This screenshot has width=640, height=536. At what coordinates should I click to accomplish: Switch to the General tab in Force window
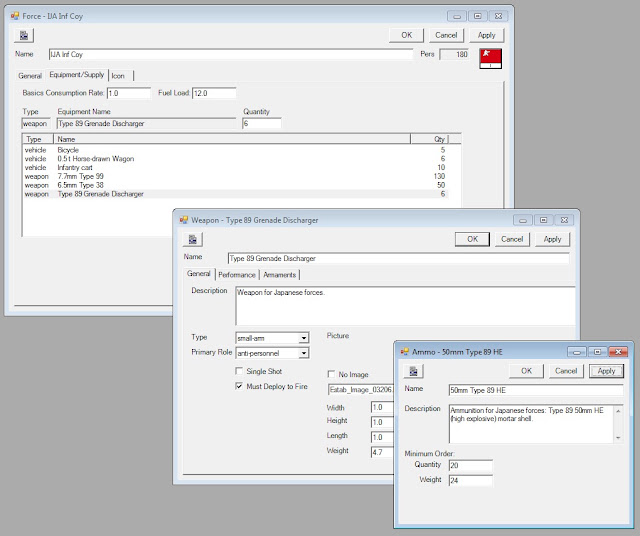30,76
